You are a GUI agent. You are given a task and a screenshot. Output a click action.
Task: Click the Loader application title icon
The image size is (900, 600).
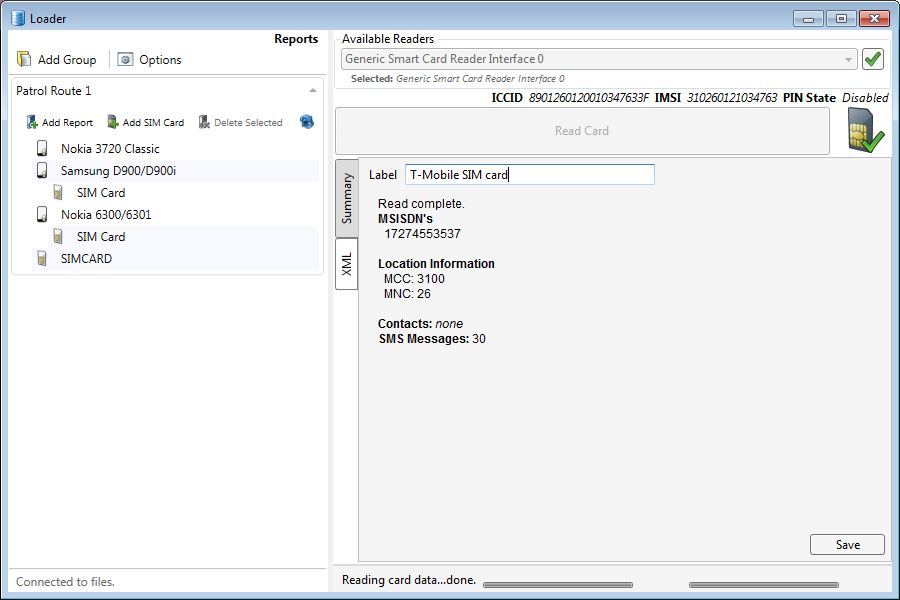(x=18, y=18)
